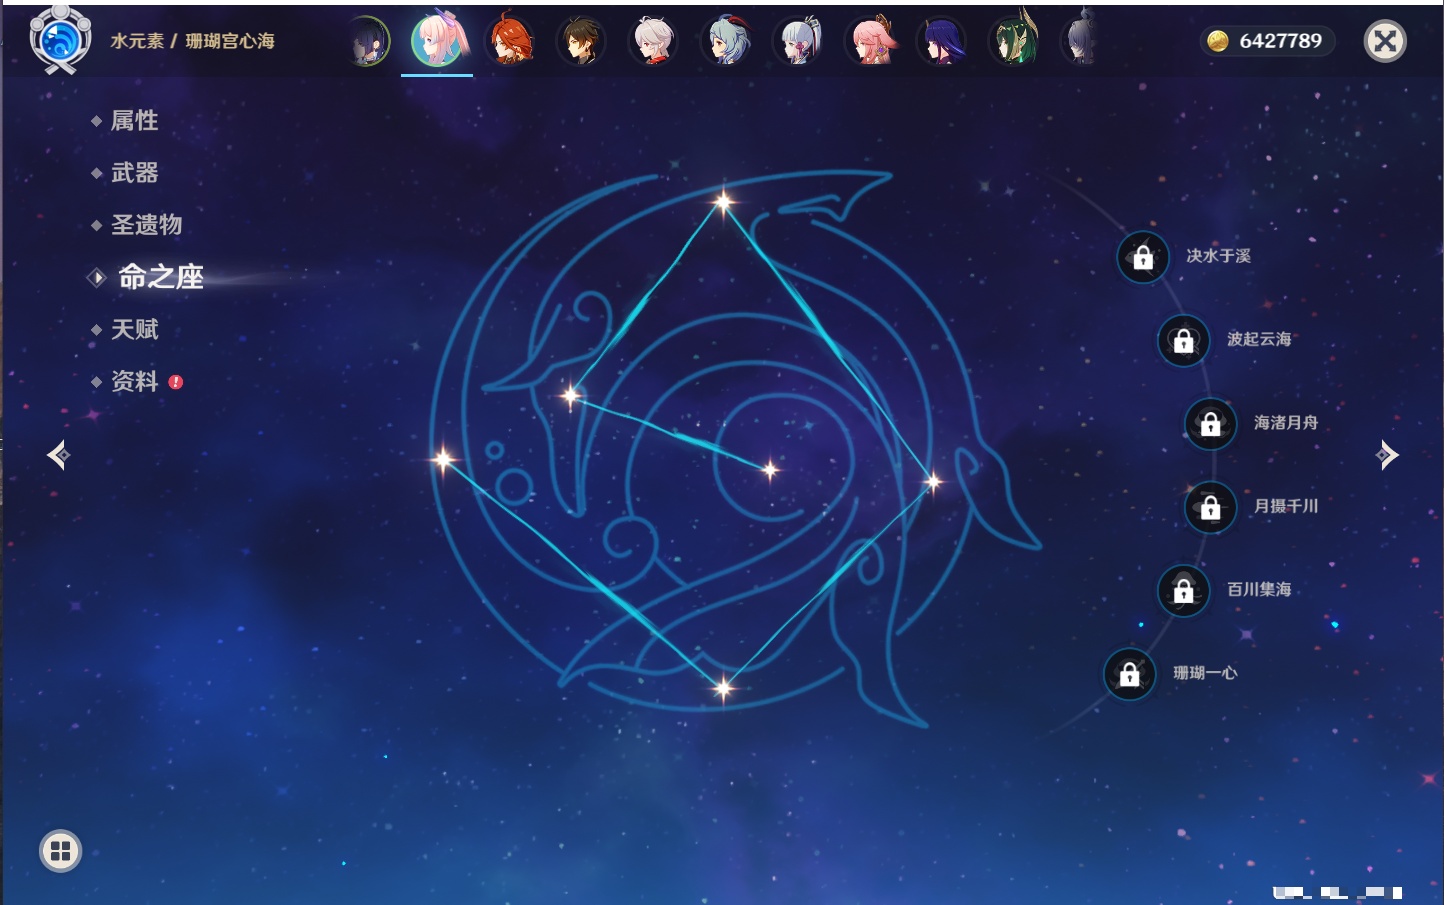Switch to the 武器 weapon page
Image resolution: width=1444 pixels, height=905 pixels.
[134, 173]
